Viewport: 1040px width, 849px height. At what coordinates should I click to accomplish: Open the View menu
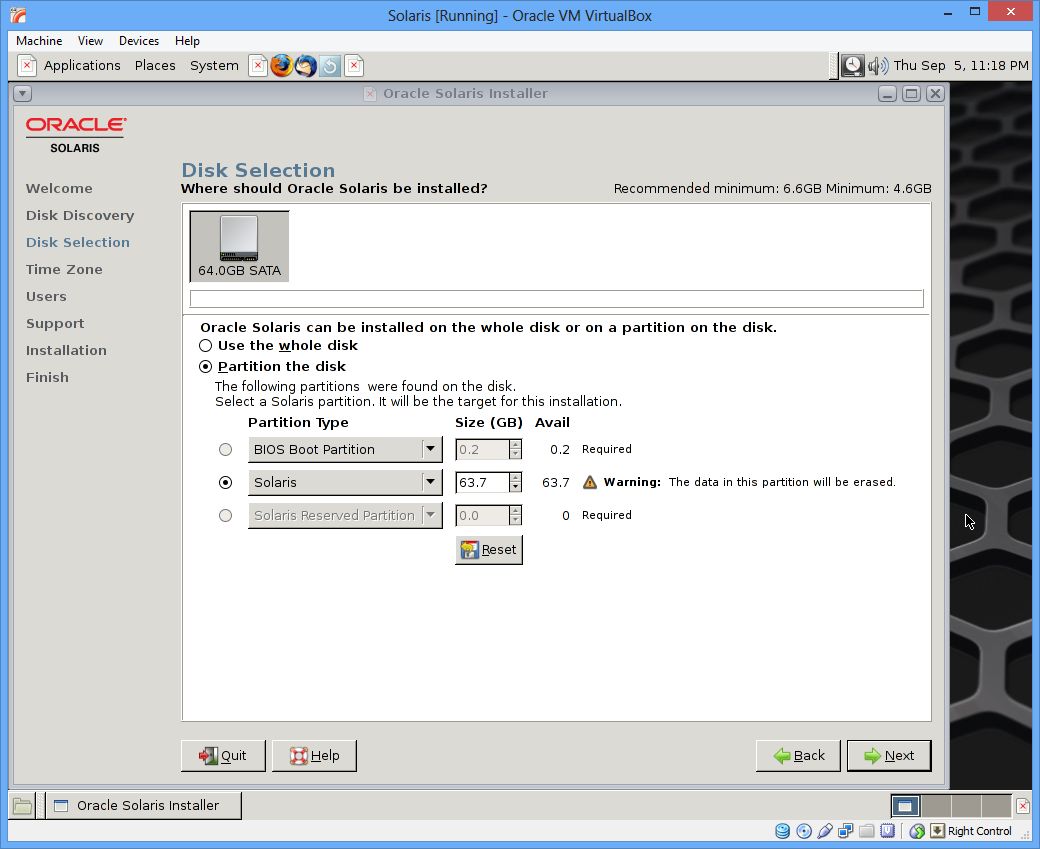(90, 40)
